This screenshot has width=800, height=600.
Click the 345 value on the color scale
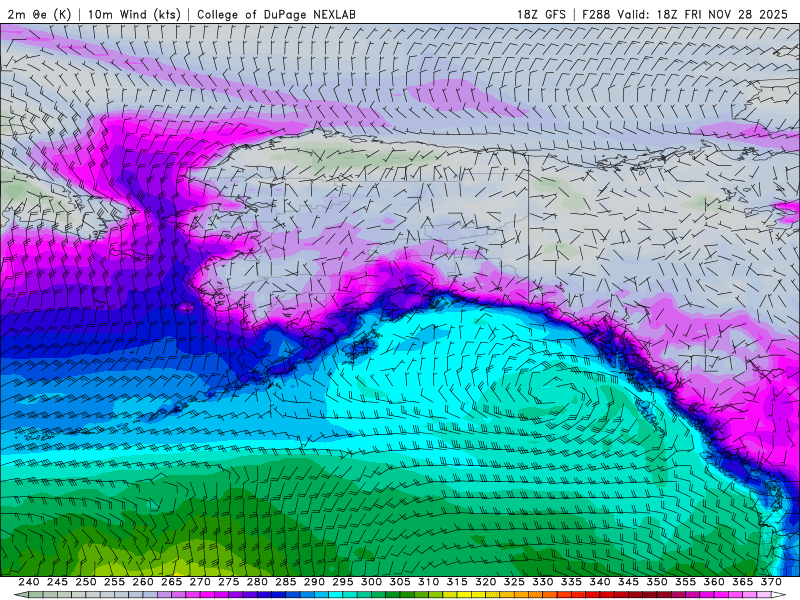[629, 582]
